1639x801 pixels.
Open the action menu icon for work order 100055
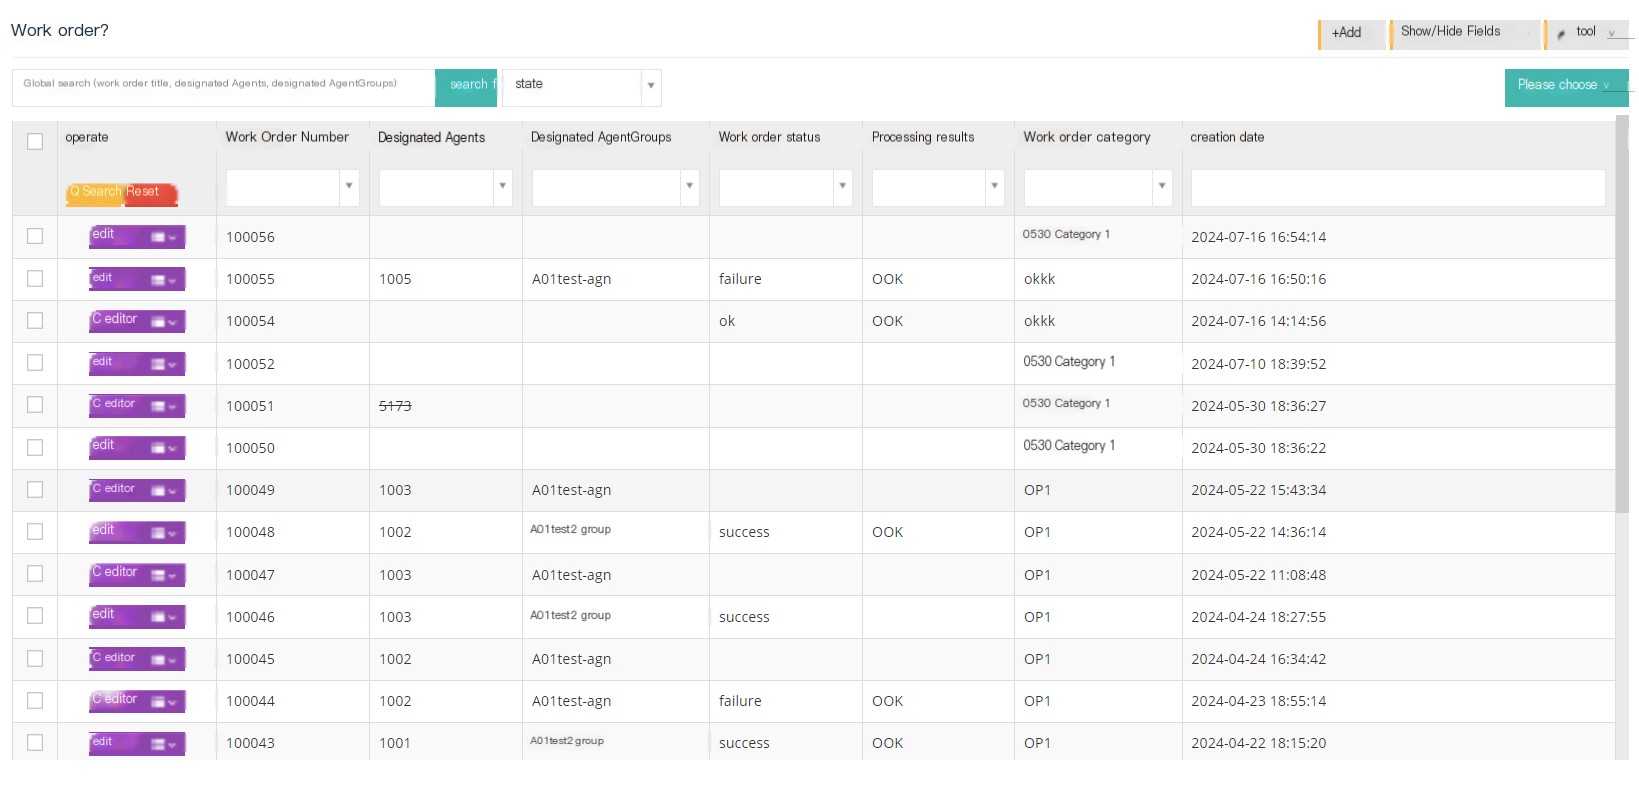(x=164, y=280)
